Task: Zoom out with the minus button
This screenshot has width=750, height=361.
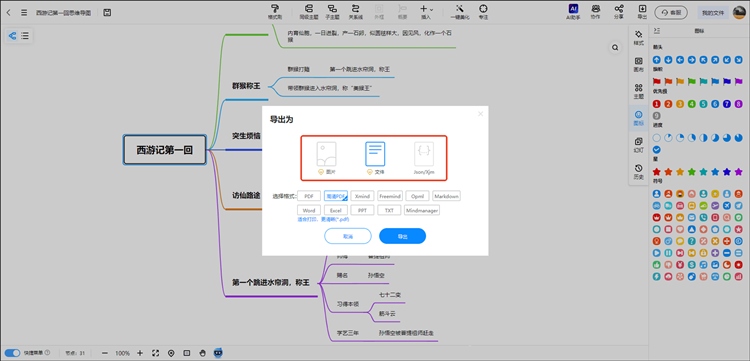Action: [105, 353]
